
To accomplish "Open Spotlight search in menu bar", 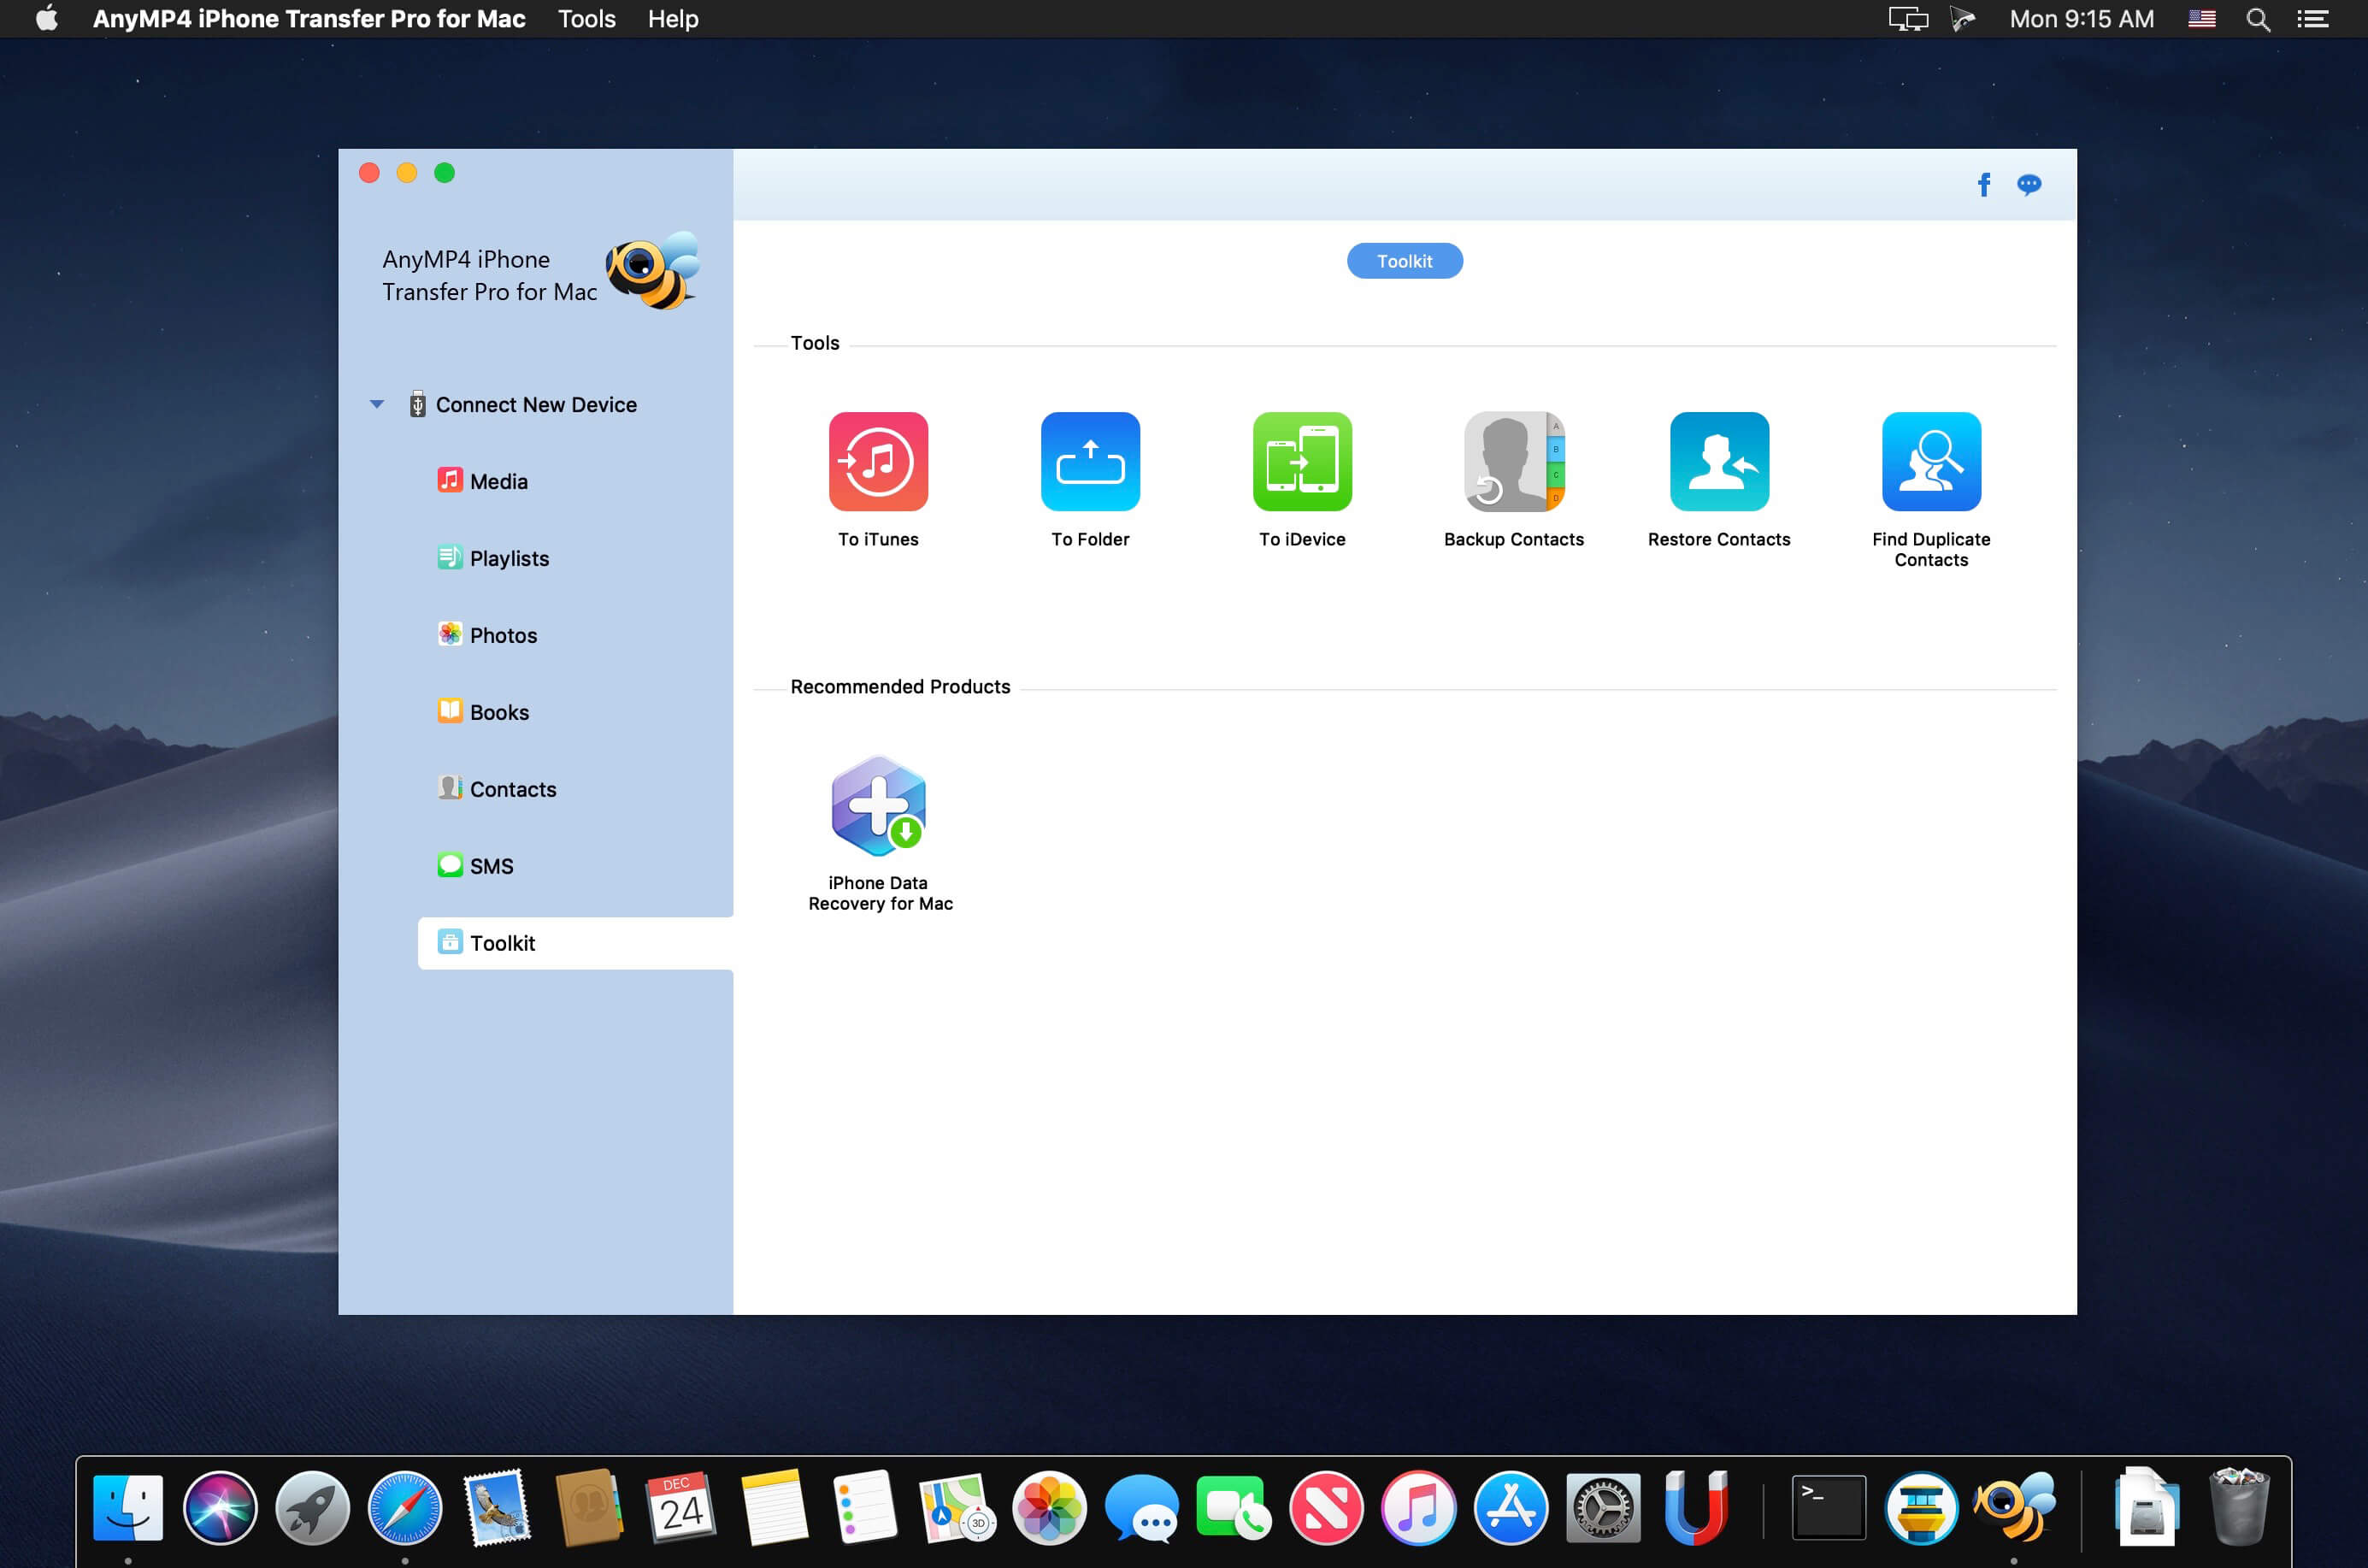I will (x=2258, y=19).
